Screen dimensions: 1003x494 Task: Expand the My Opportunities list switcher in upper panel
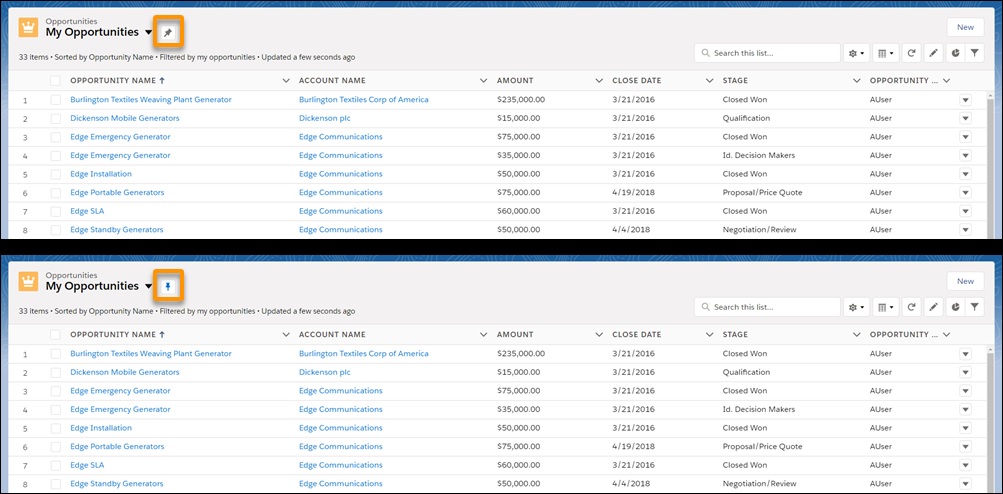(x=149, y=33)
